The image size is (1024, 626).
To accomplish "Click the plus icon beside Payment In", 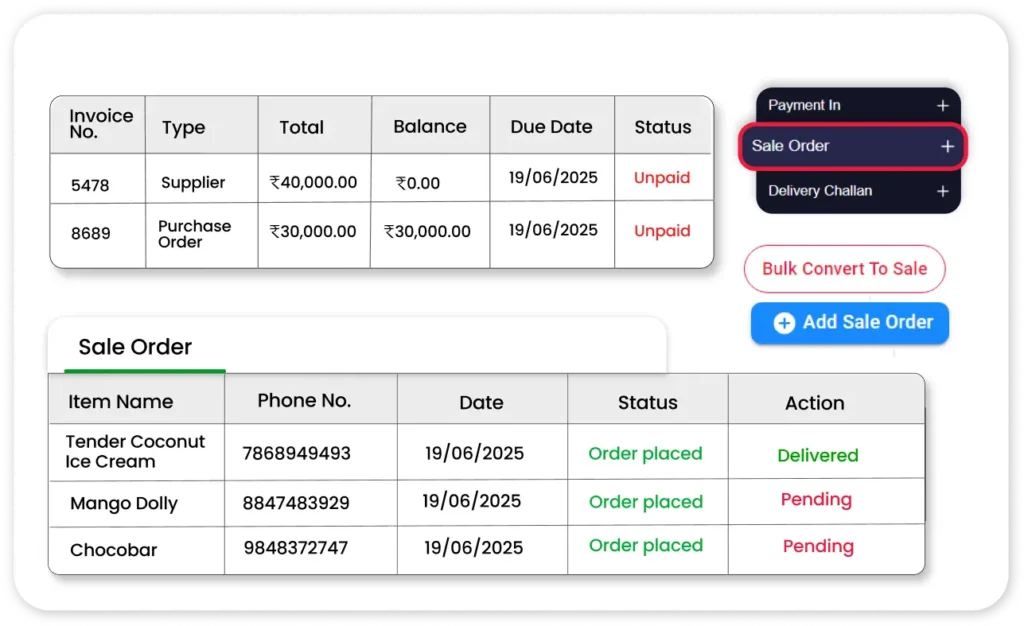I will coord(942,106).
